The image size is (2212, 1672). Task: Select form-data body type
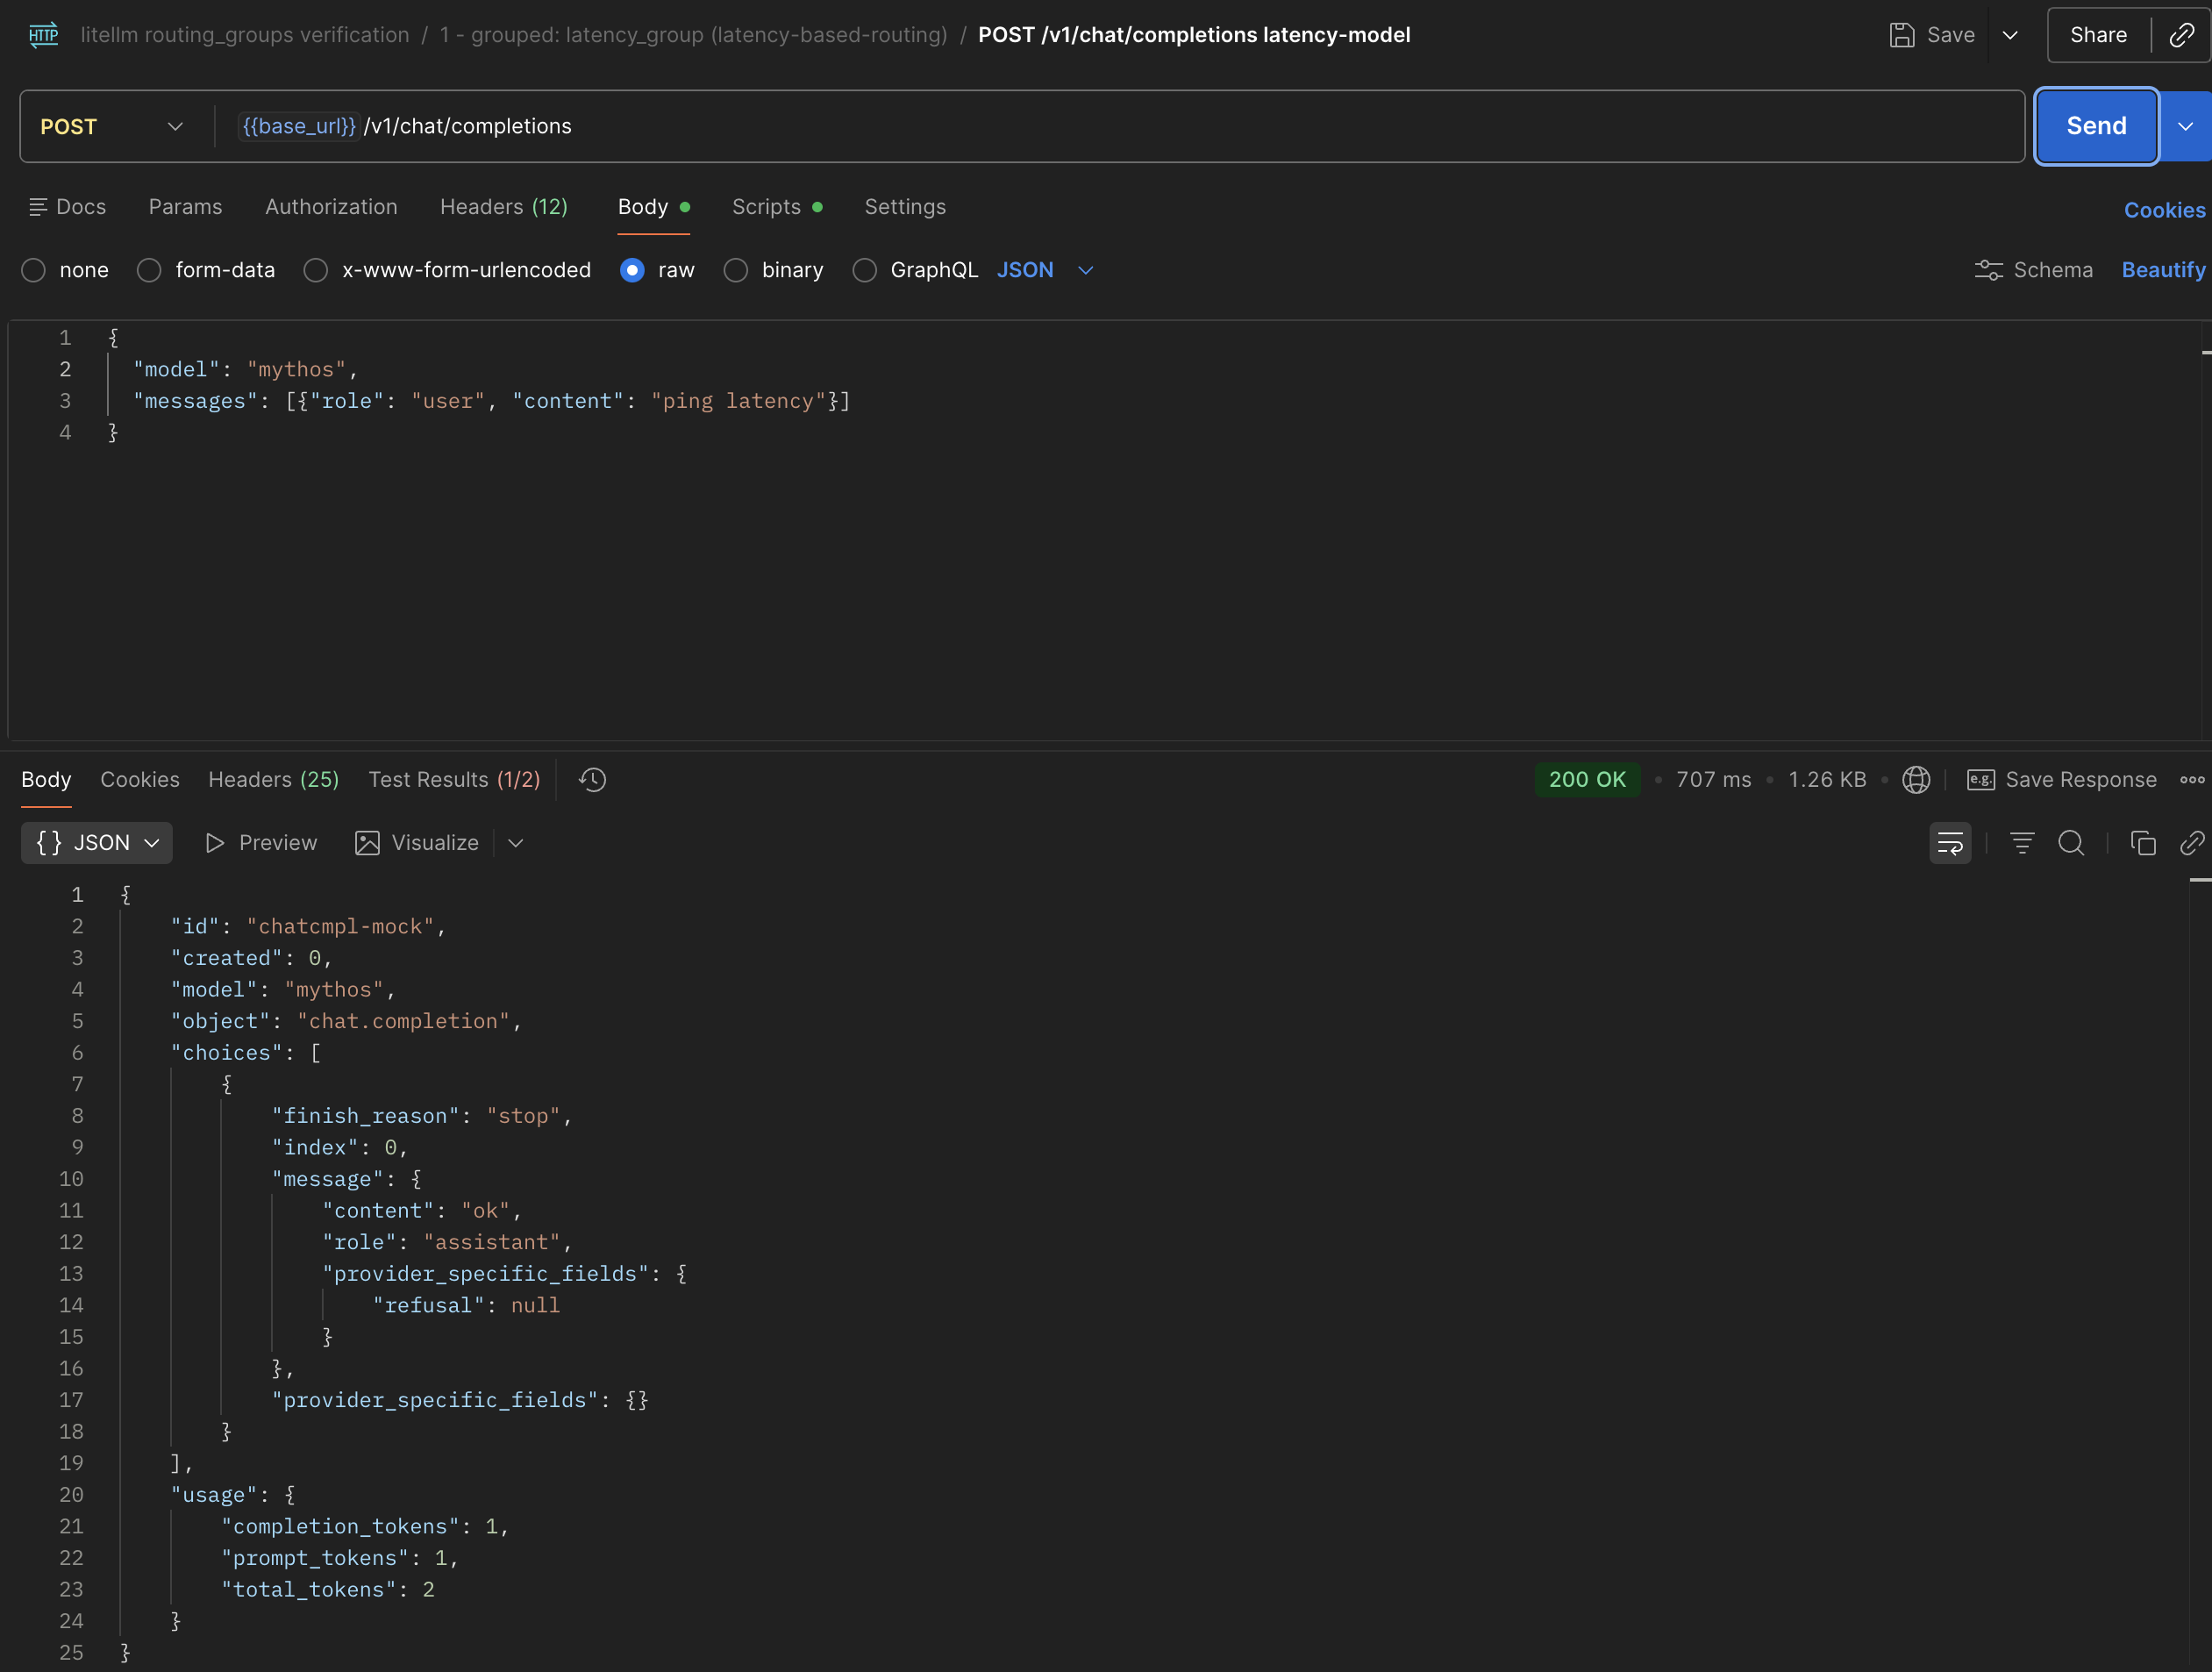pyautogui.click(x=149, y=270)
